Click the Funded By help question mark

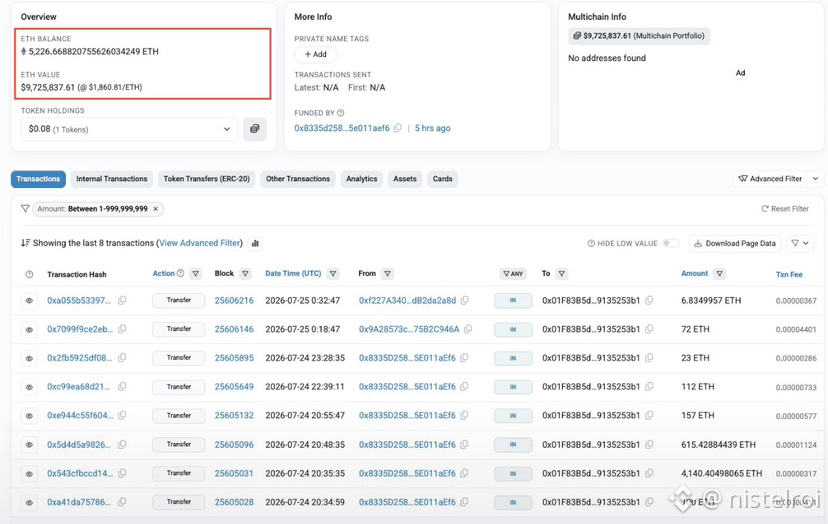341,113
